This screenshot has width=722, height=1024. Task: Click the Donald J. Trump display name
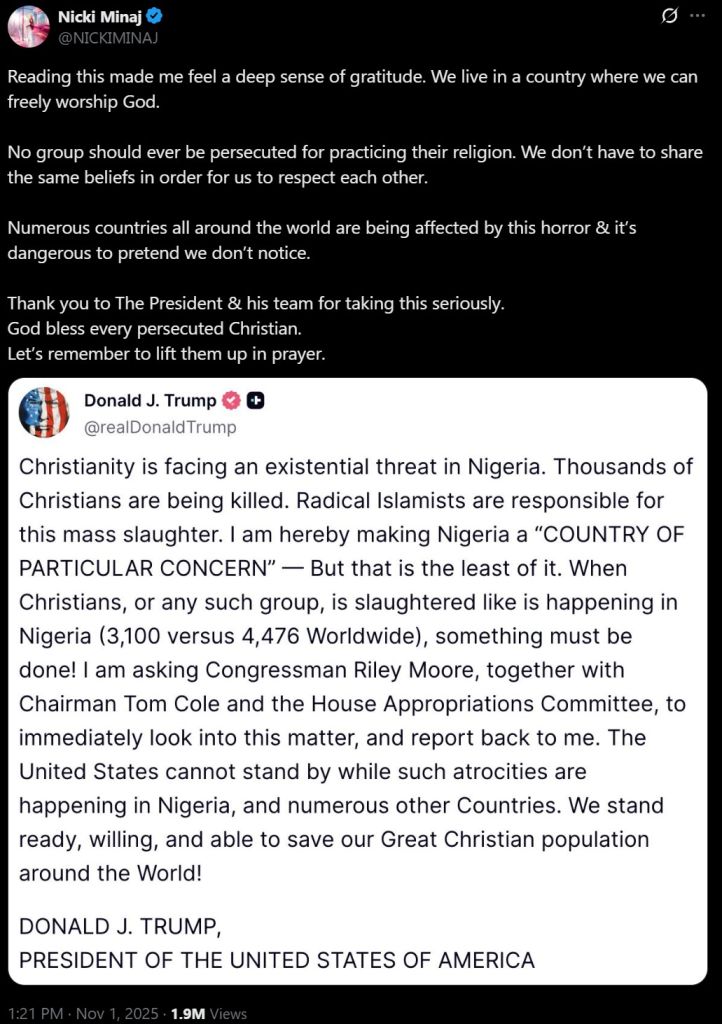pyautogui.click(x=150, y=401)
